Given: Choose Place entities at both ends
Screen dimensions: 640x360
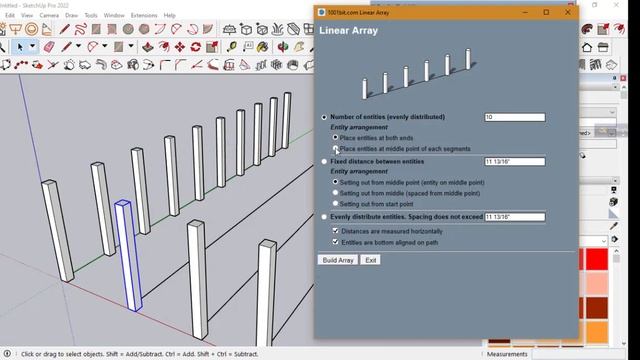Looking at the screenshot, I should [x=335, y=138].
